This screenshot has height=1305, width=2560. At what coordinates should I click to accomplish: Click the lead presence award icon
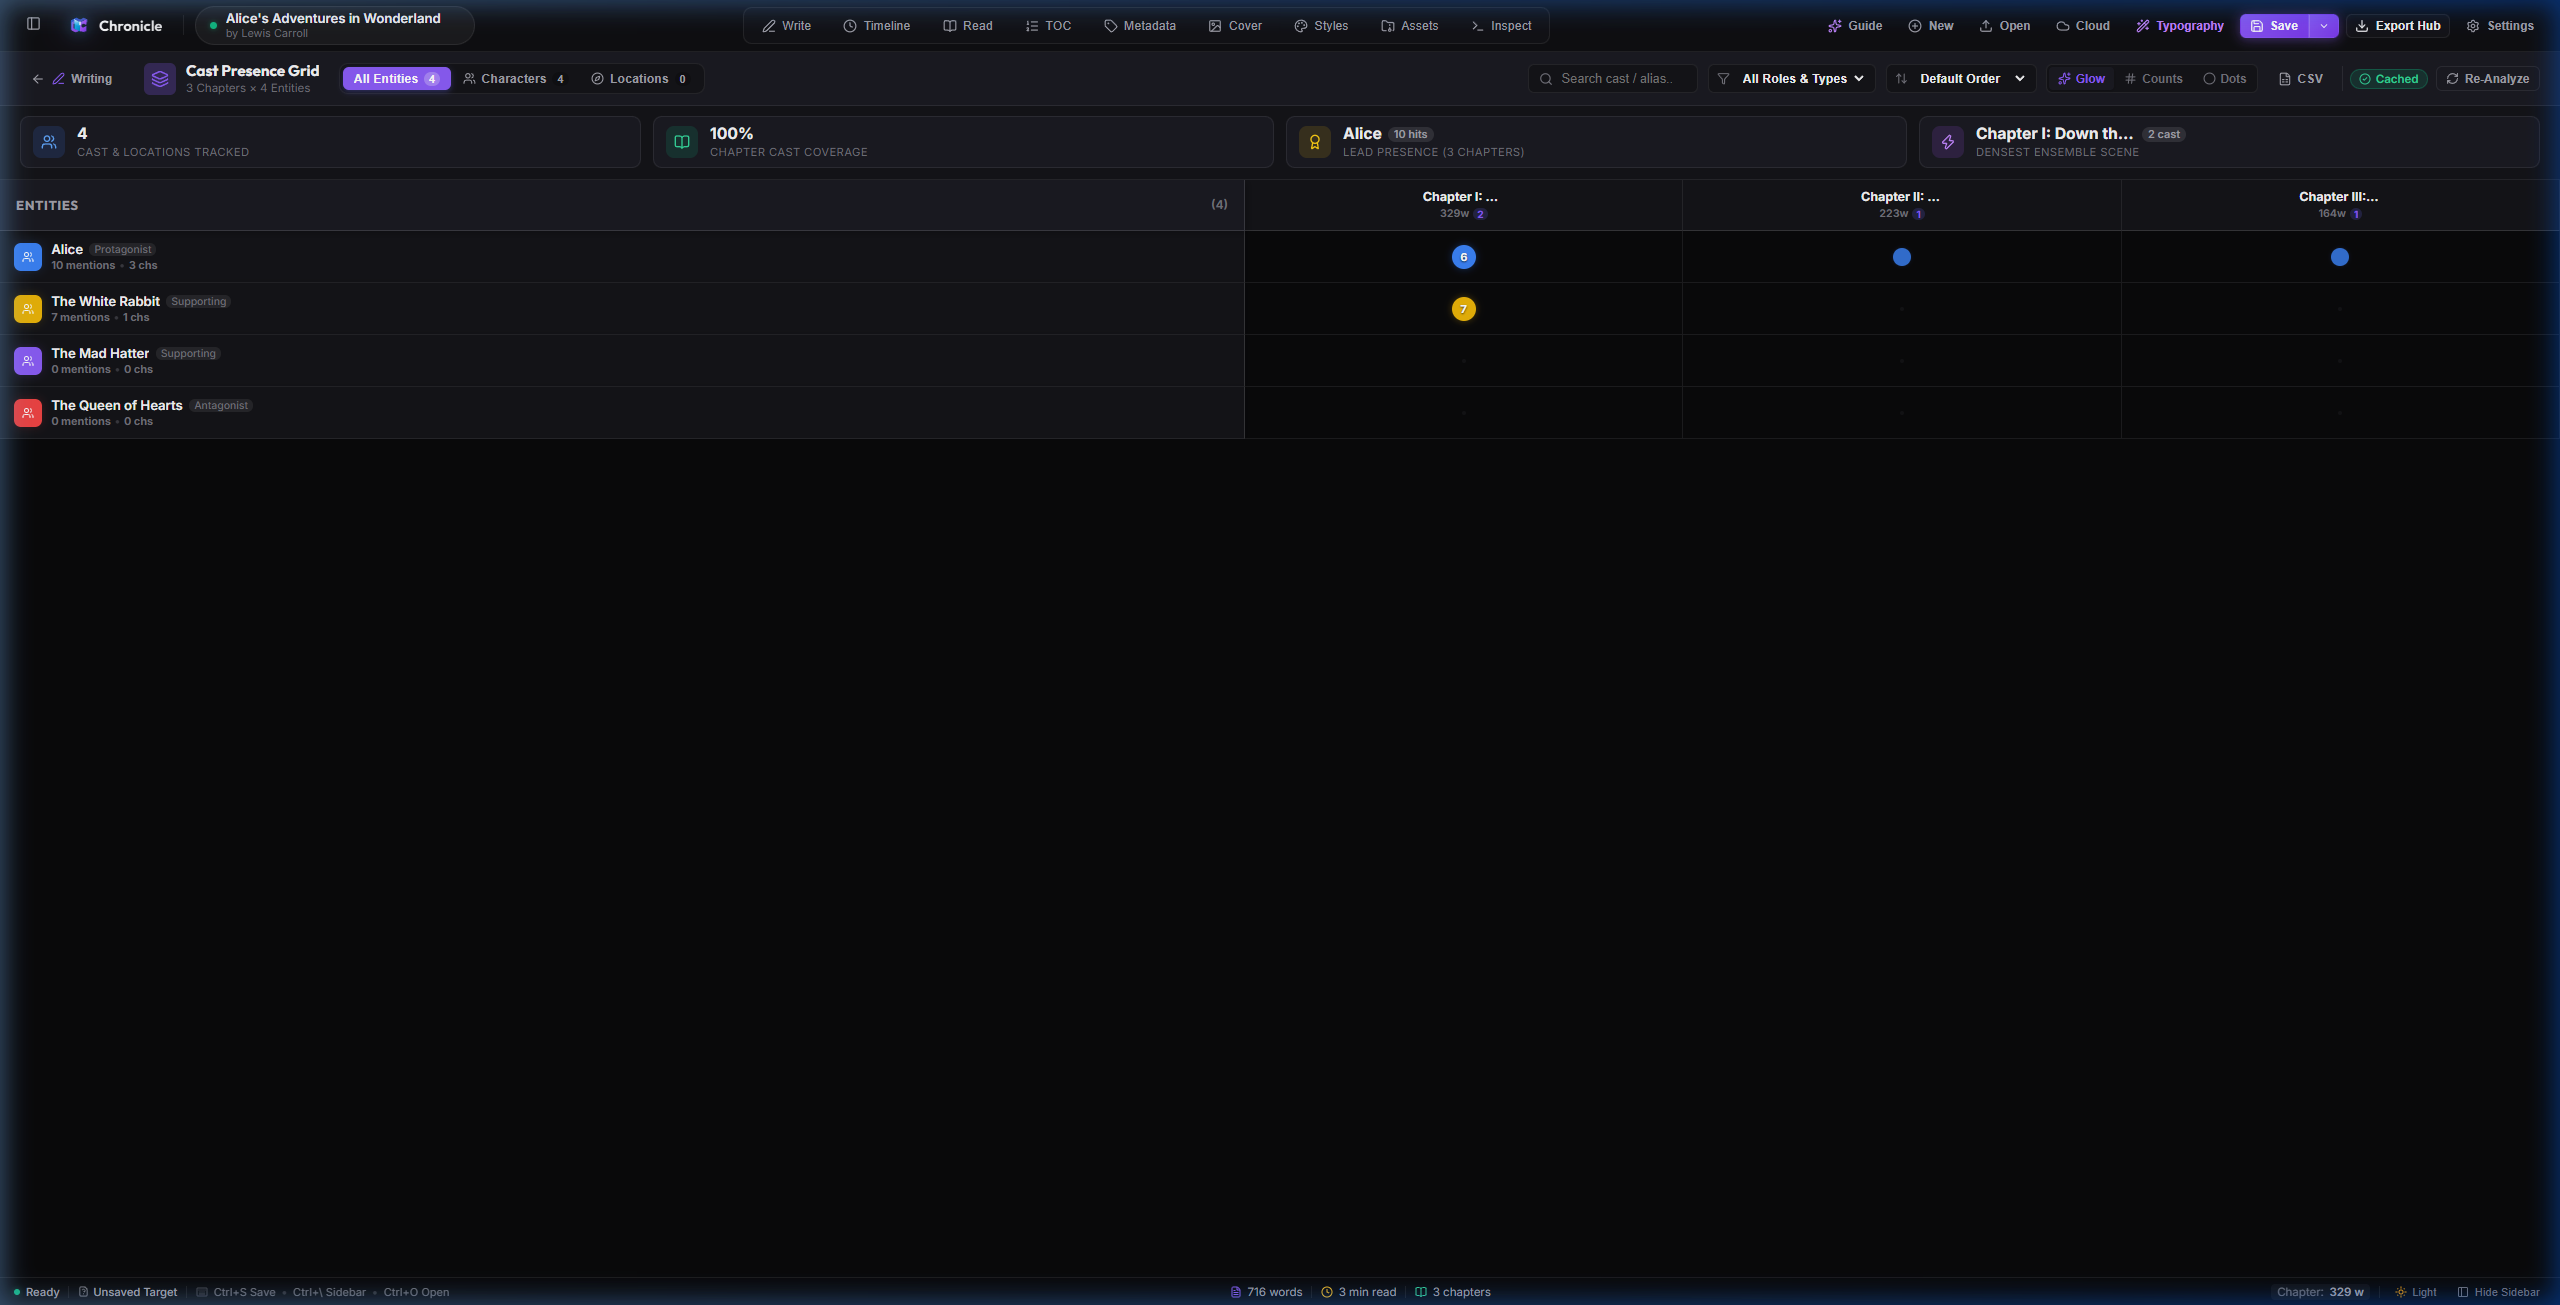1315,142
